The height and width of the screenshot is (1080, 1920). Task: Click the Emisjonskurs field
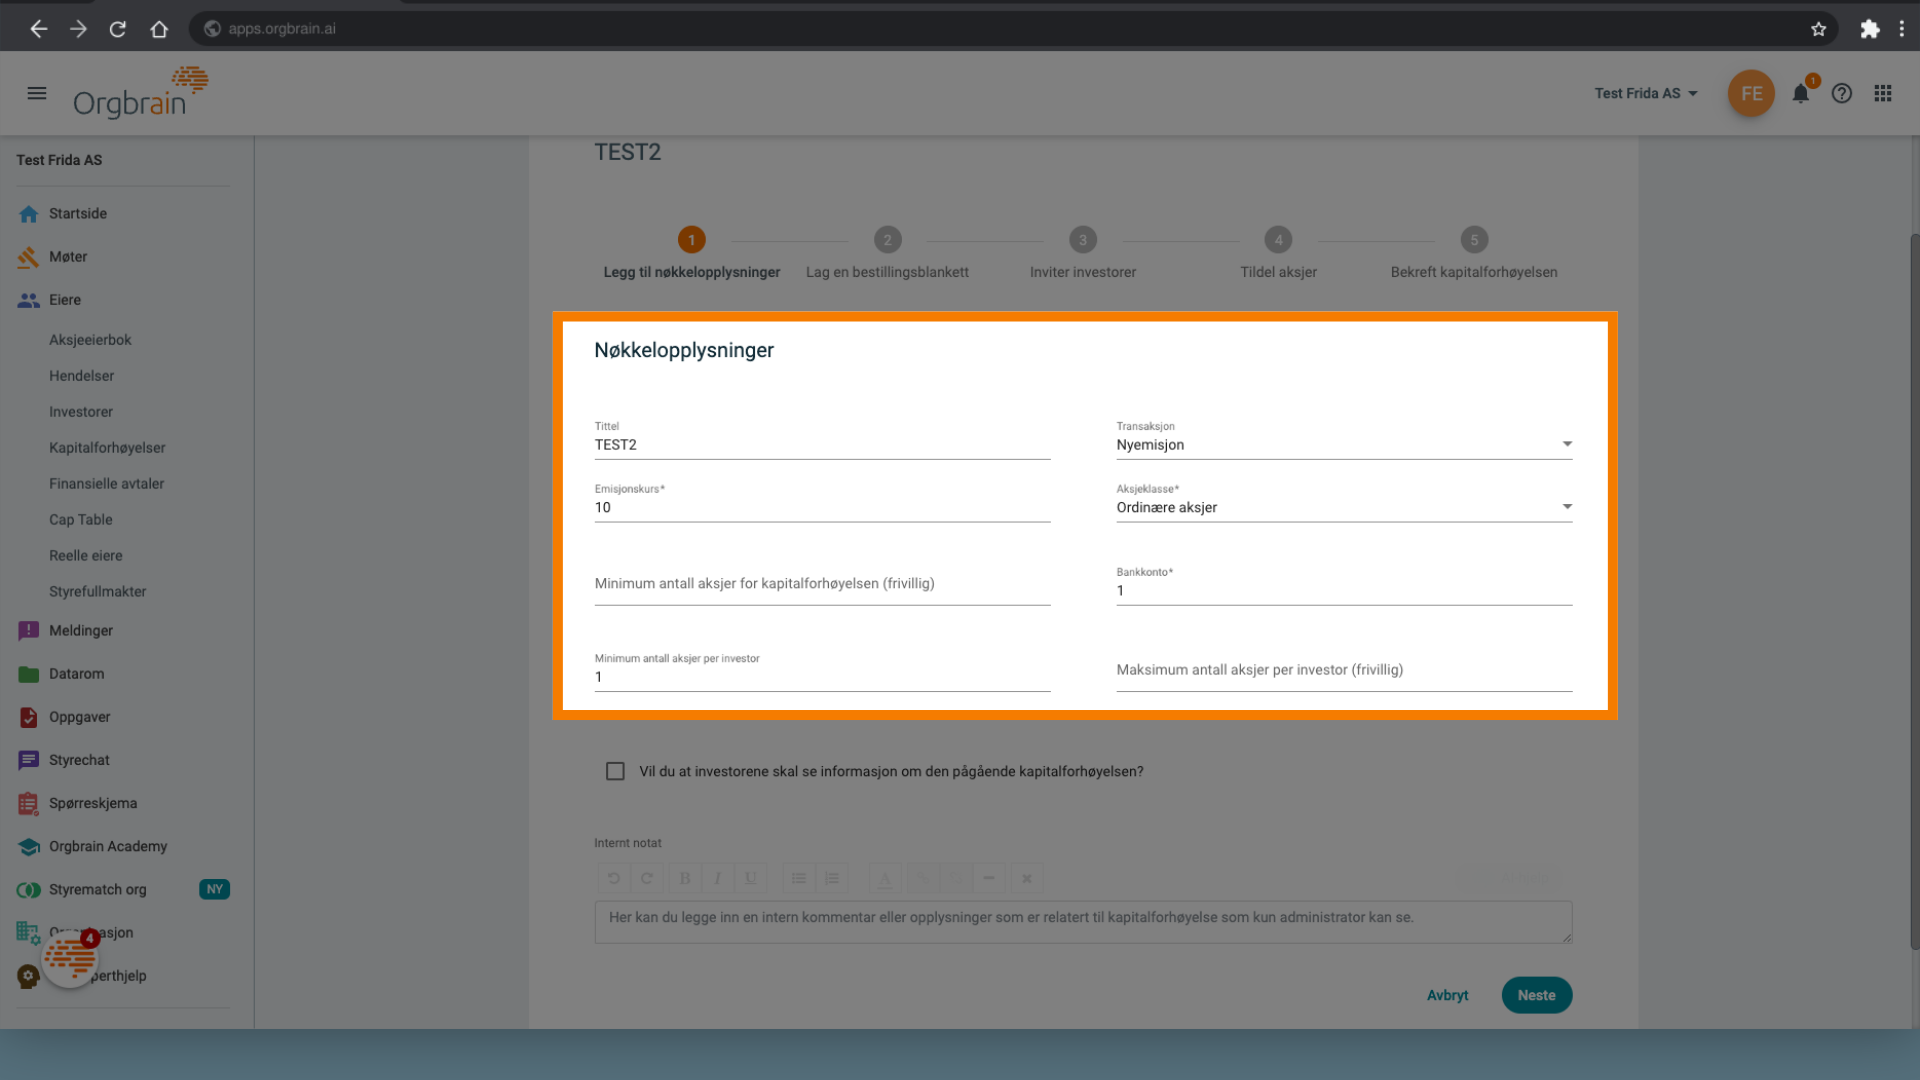(822, 507)
